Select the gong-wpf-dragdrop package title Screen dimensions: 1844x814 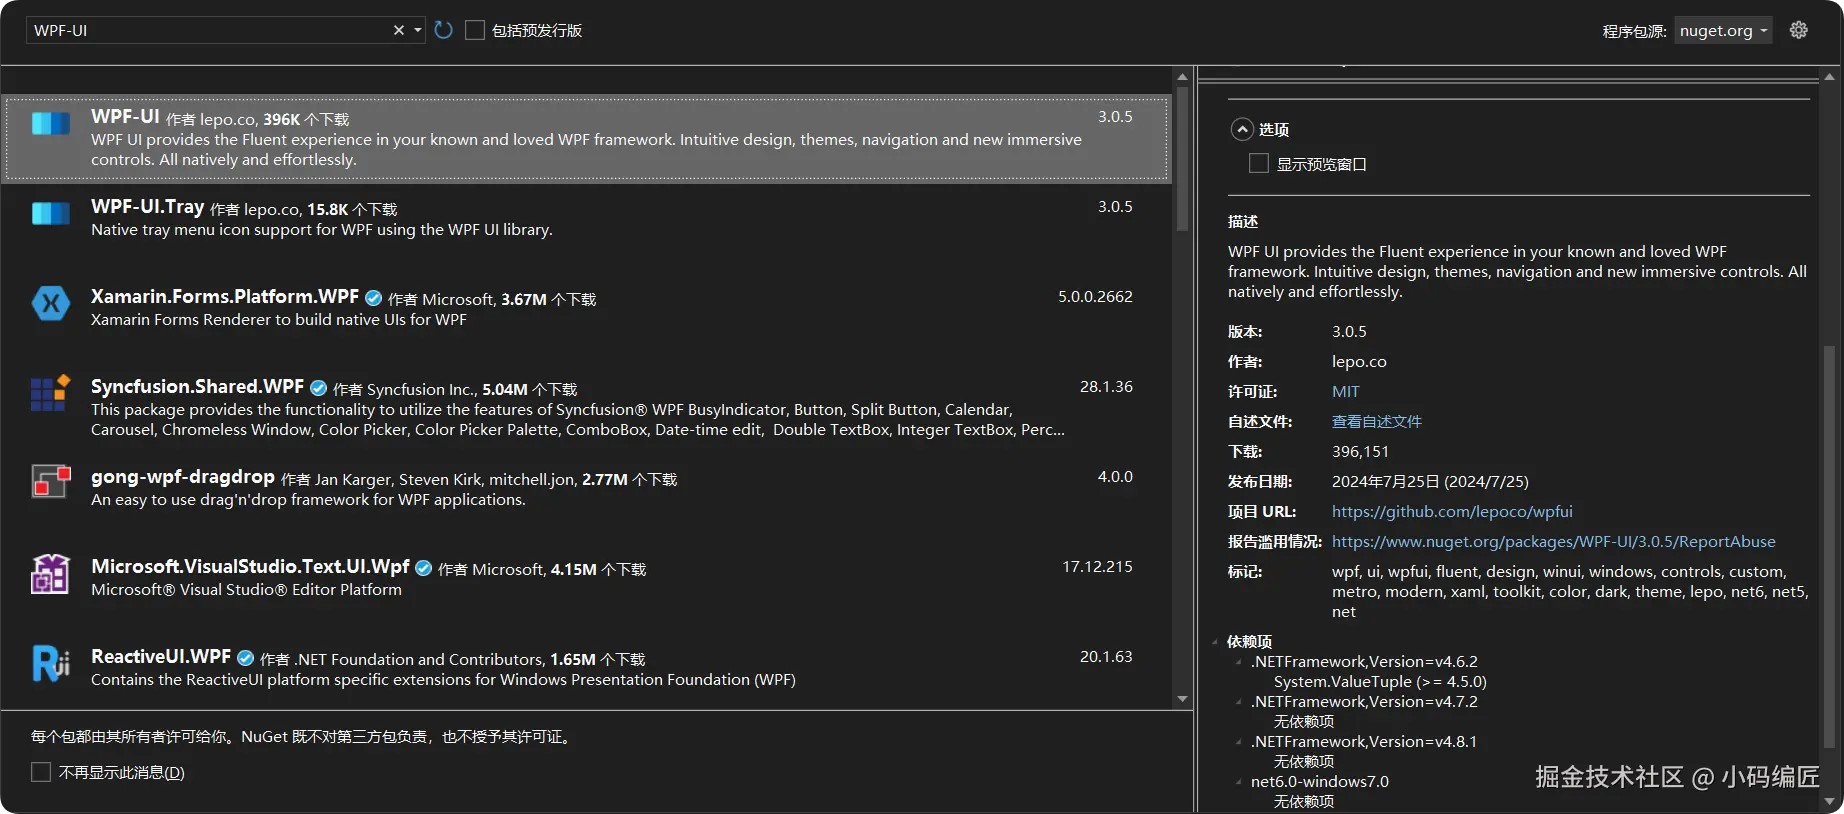tap(183, 476)
